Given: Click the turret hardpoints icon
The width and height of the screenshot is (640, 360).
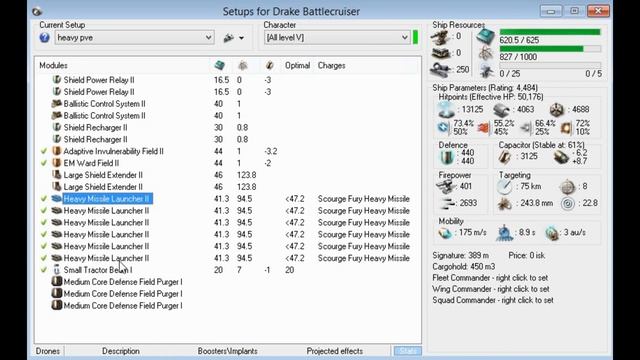Looking at the screenshot, I should pyautogui.click(x=440, y=37).
